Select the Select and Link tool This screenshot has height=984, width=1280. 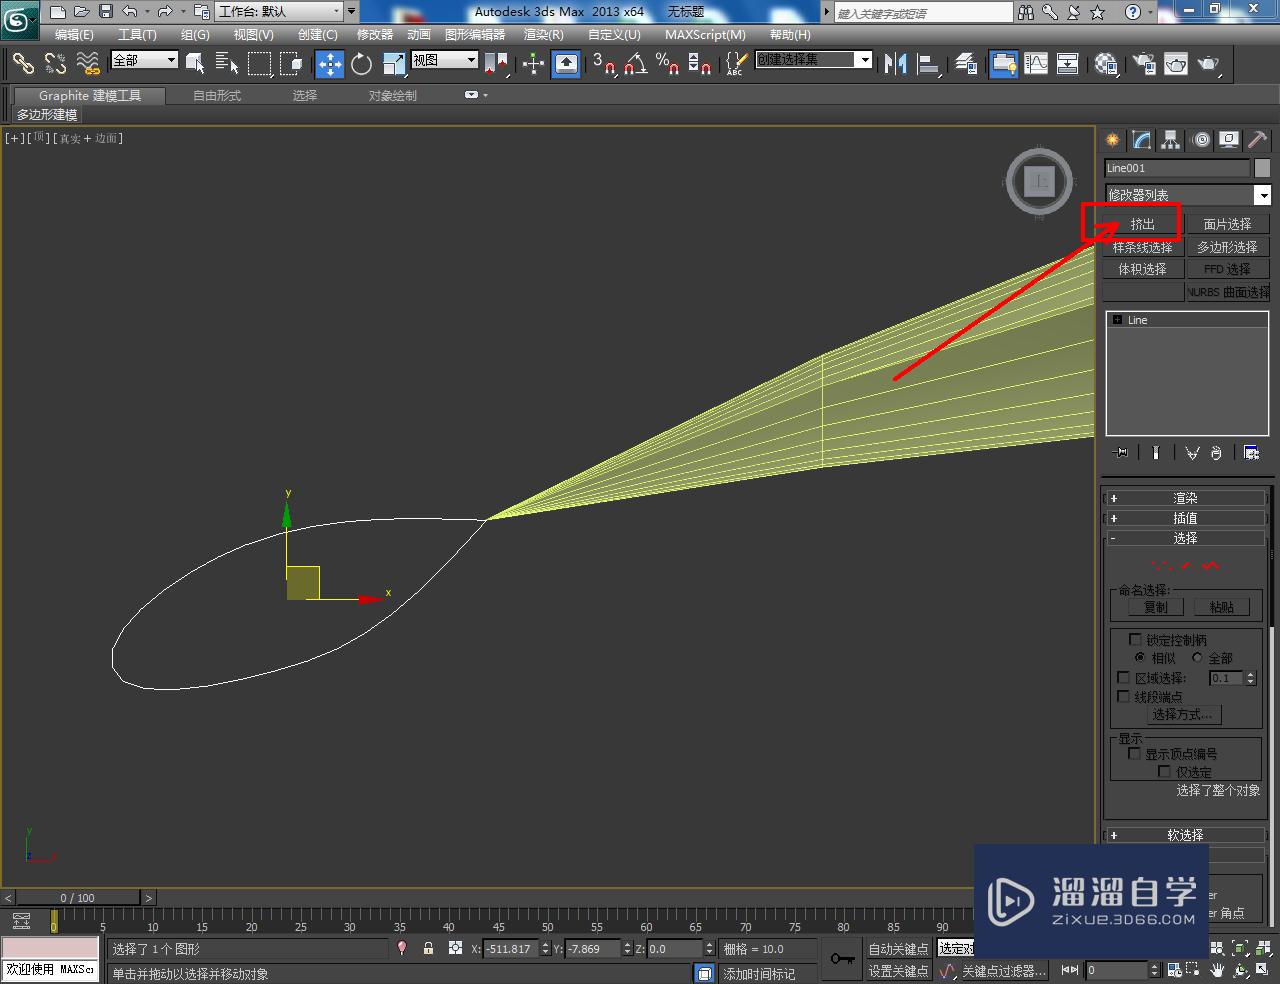[23, 64]
